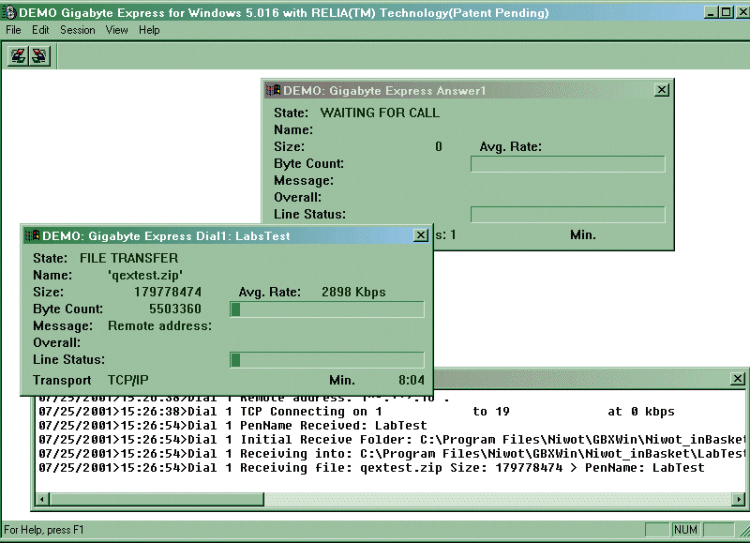Close the Dial1: LabsTest window
The height and width of the screenshot is (543, 750).
coord(420,235)
